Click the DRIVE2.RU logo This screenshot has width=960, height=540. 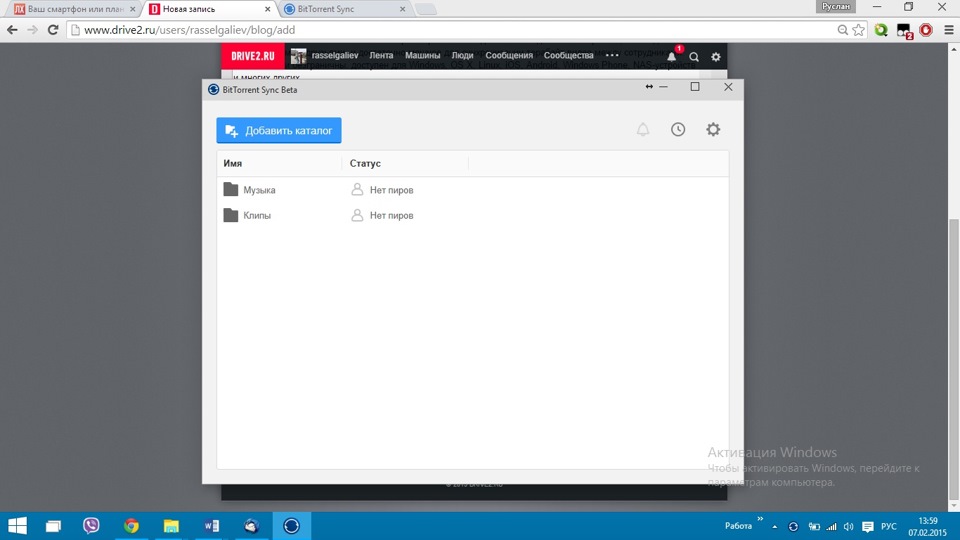[x=253, y=56]
